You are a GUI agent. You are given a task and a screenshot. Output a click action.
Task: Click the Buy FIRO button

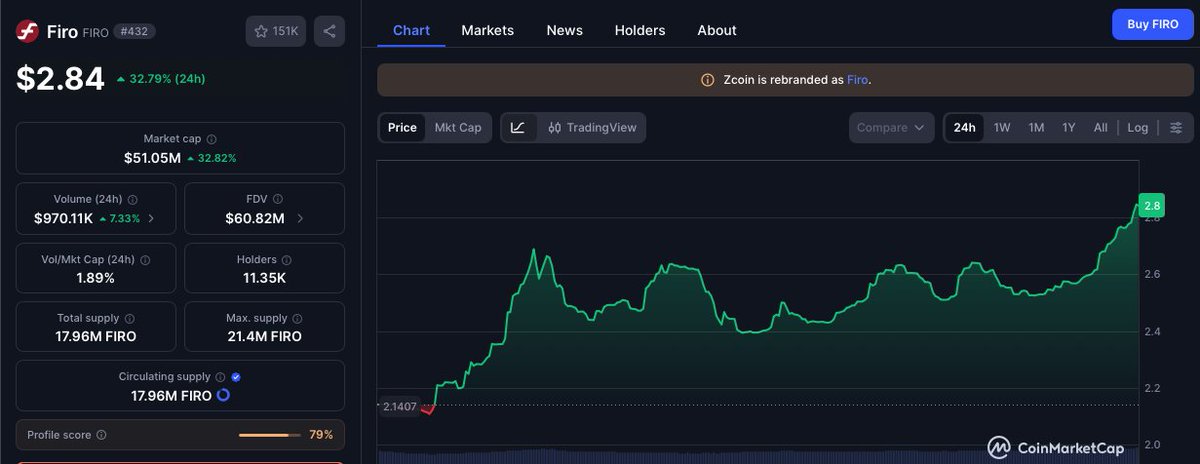click(1152, 23)
